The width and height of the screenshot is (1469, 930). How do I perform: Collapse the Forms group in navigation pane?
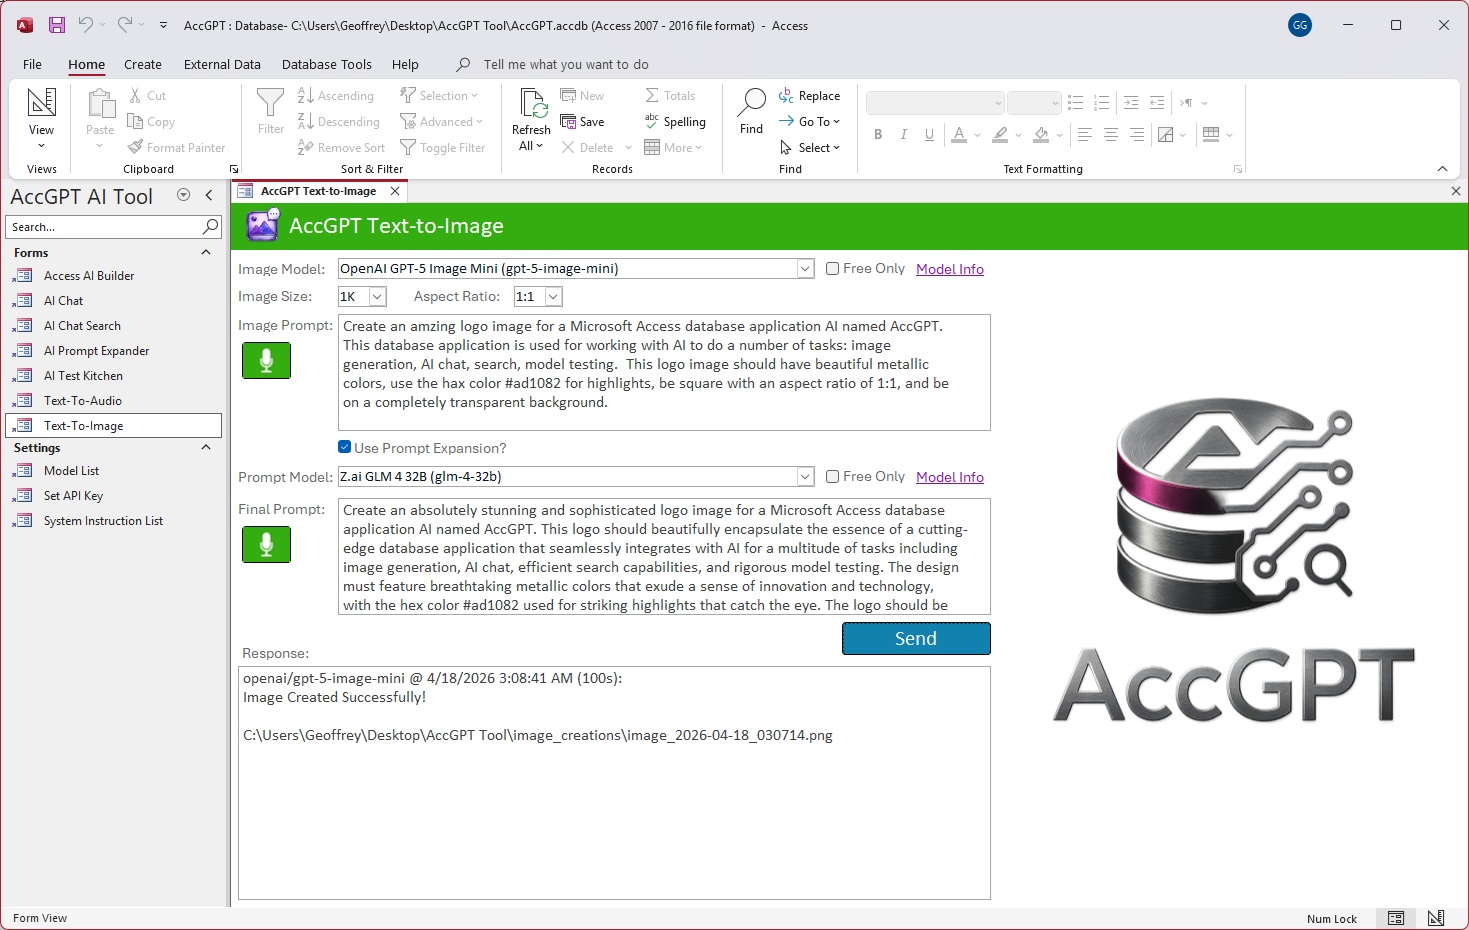coord(206,253)
